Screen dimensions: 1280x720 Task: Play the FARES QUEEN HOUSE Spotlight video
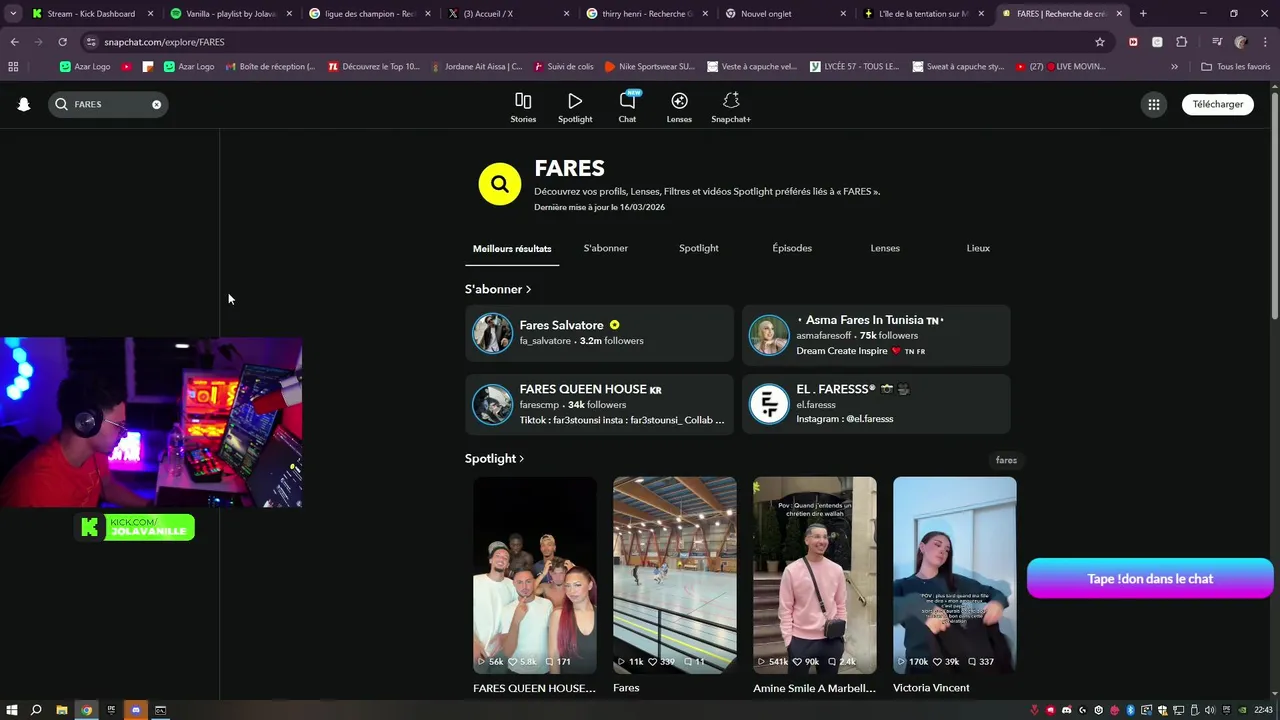click(x=535, y=575)
